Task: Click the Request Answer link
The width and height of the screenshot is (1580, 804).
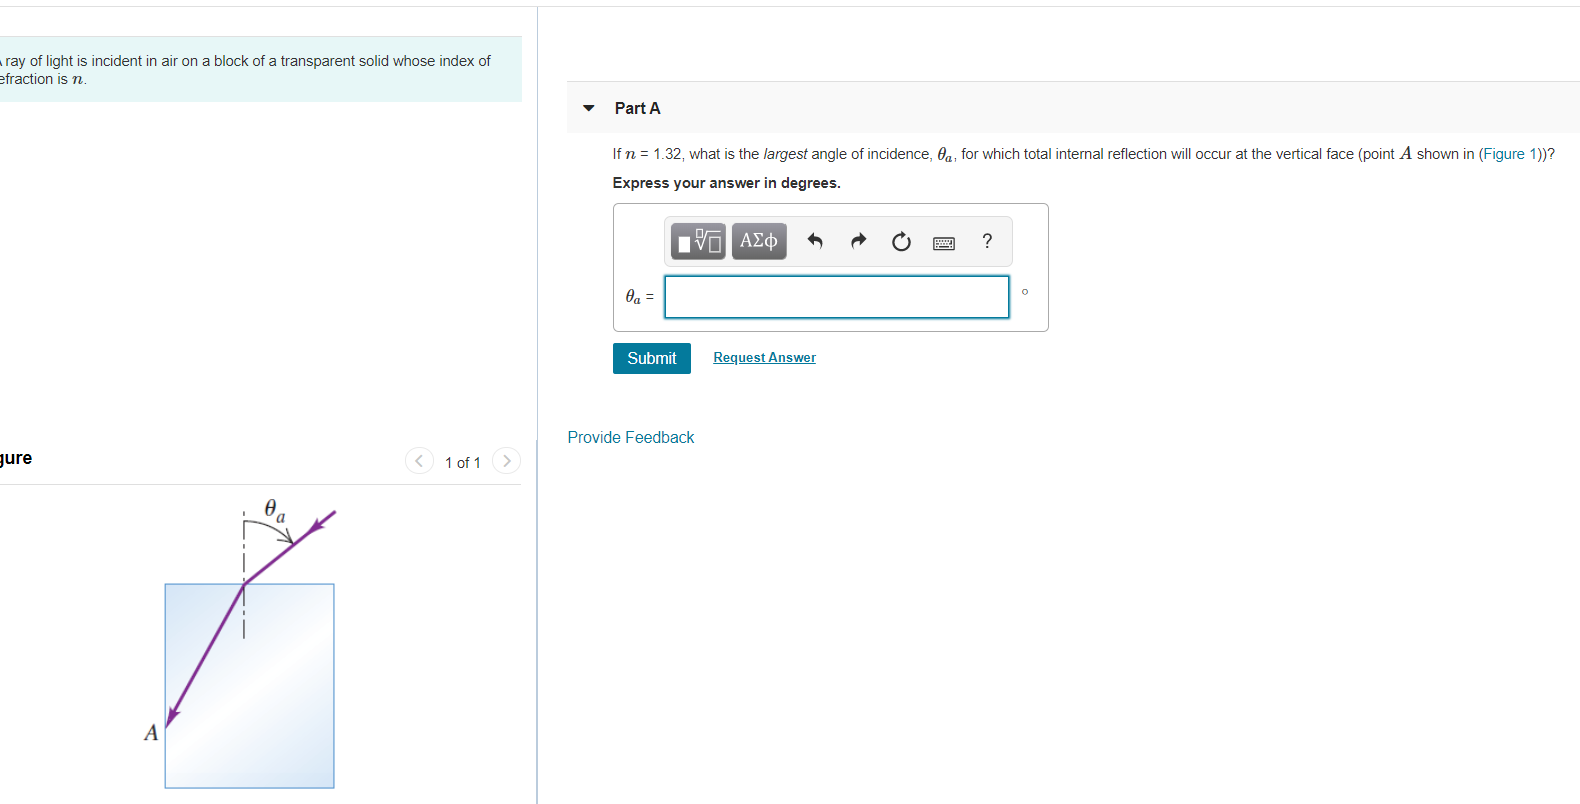Action: [x=764, y=358]
